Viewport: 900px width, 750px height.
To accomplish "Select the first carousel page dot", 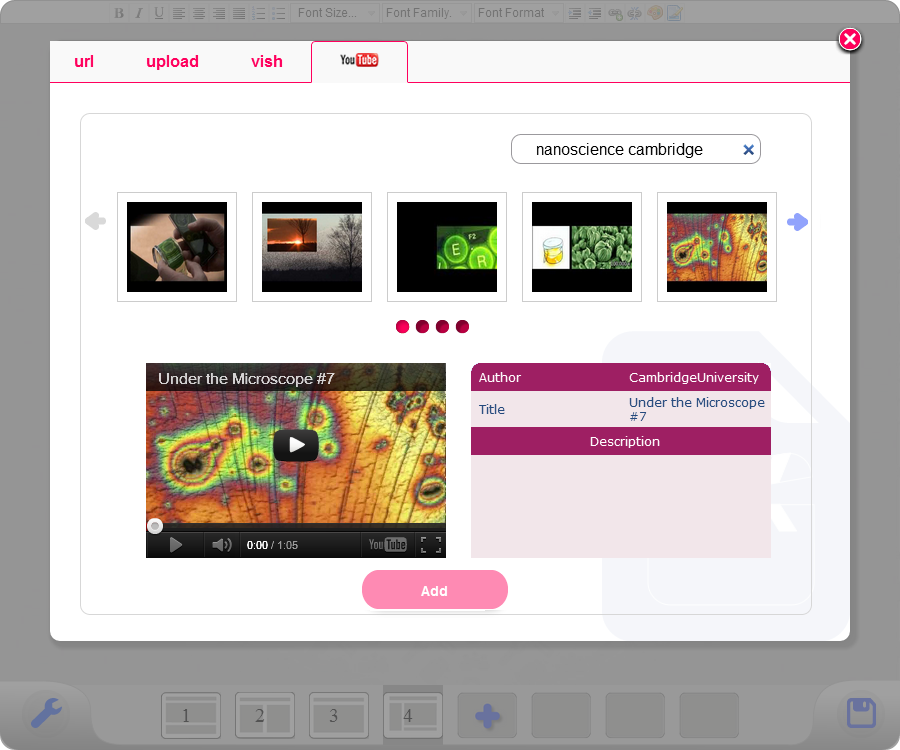I will [x=403, y=327].
